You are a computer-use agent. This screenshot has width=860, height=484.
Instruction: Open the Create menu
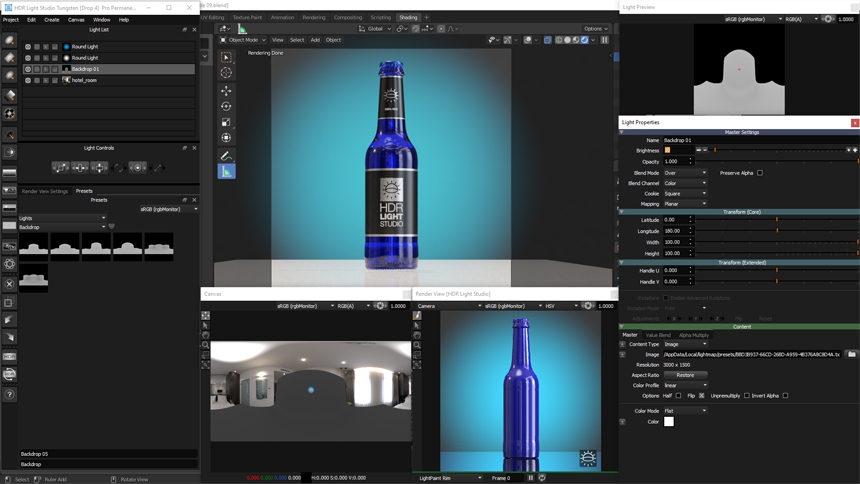pyautogui.click(x=52, y=20)
